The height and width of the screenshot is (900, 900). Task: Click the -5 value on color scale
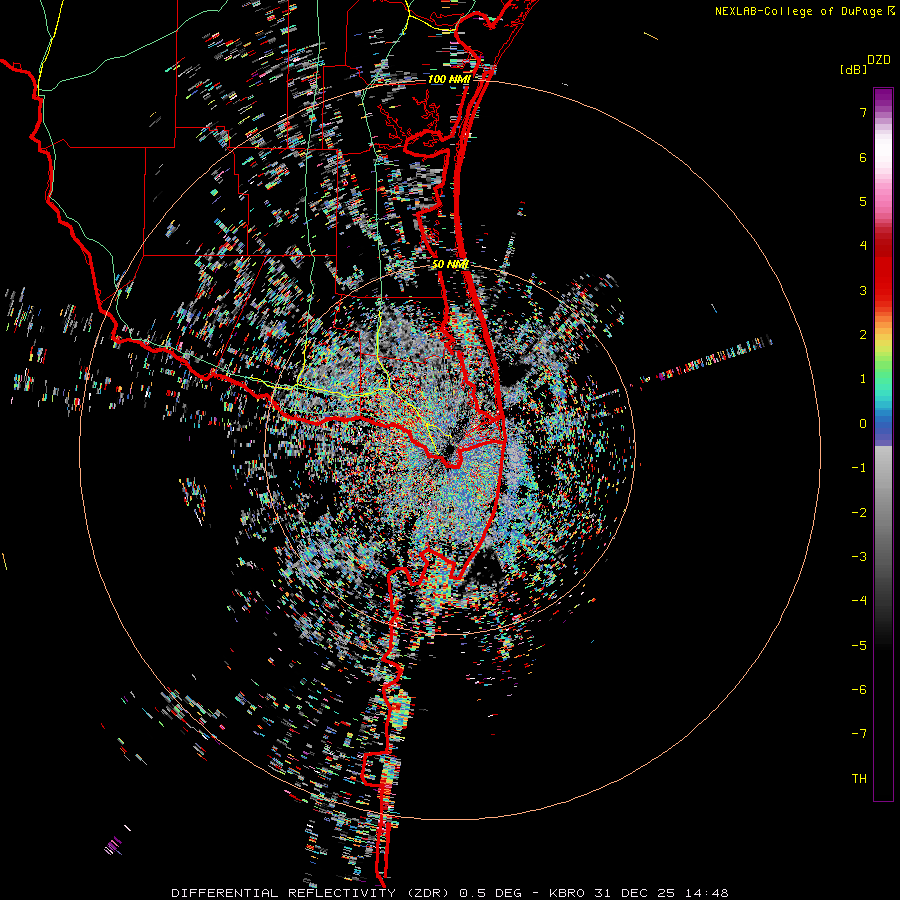(859, 646)
